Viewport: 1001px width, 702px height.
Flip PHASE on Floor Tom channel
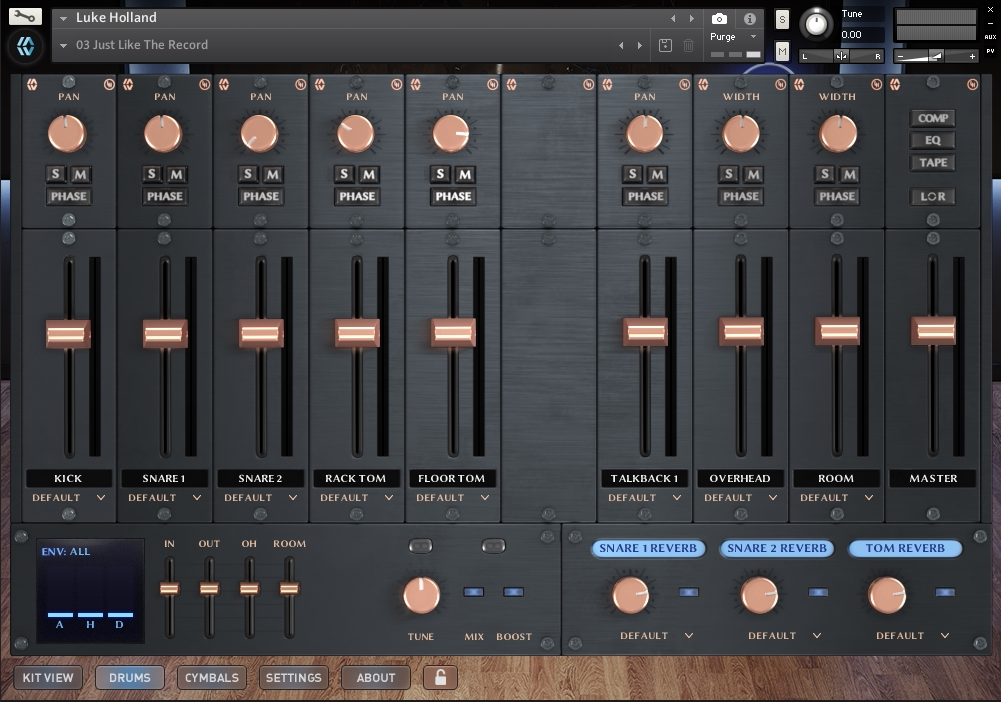pyautogui.click(x=453, y=197)
